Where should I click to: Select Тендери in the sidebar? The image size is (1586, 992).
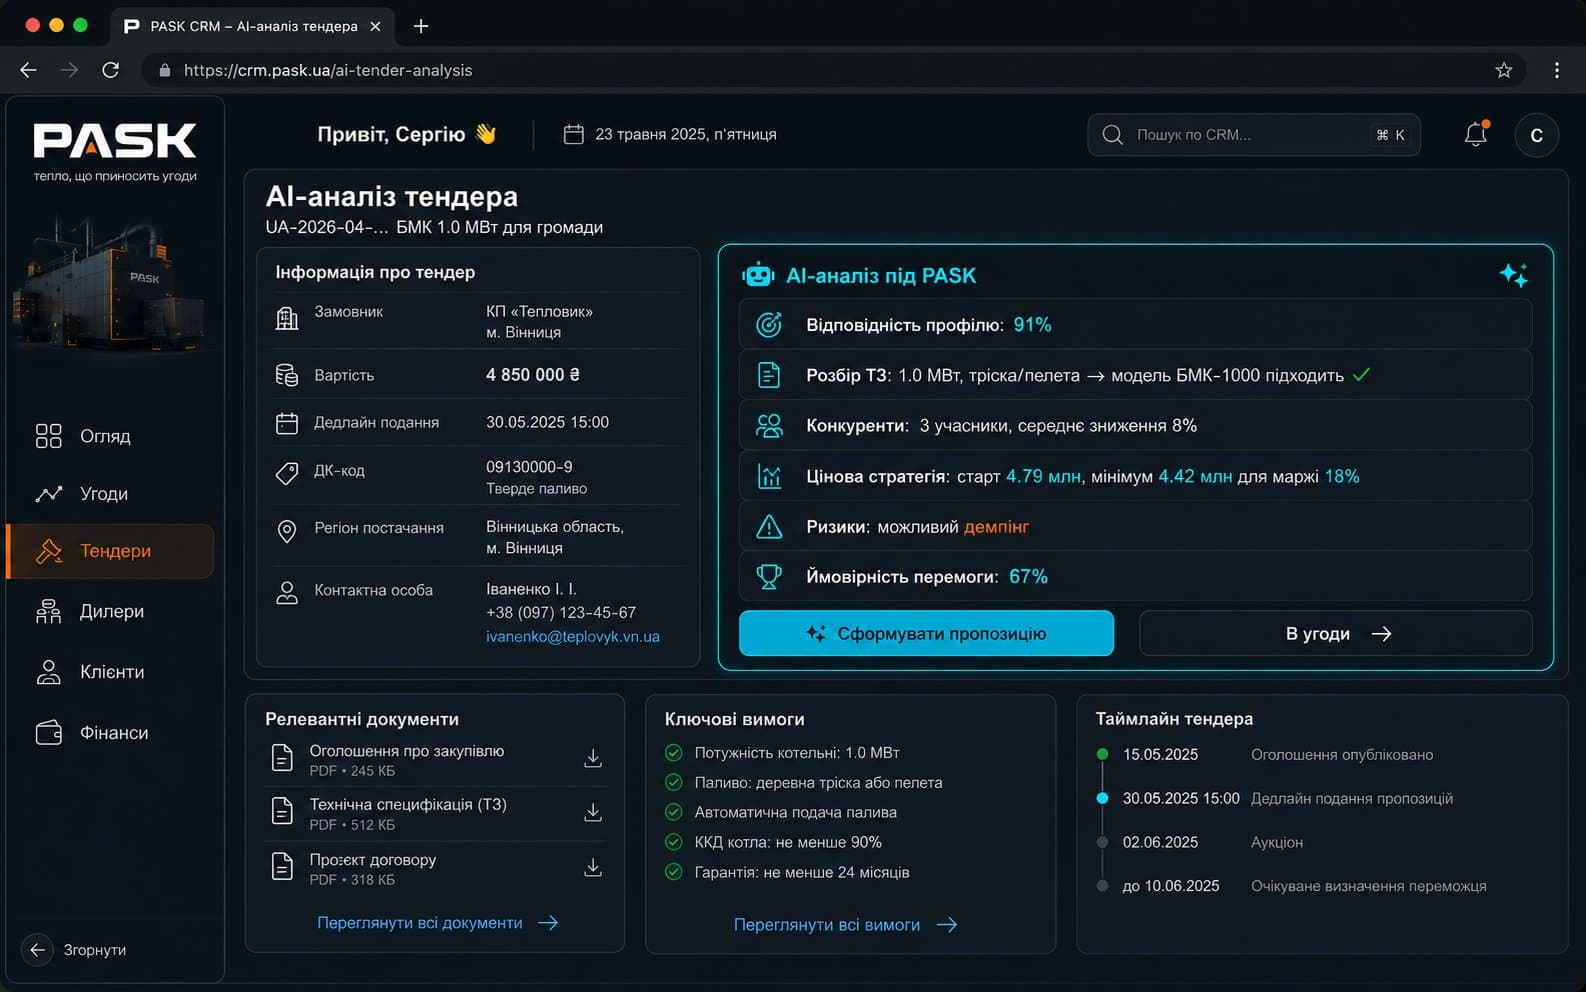pos(110,551)
